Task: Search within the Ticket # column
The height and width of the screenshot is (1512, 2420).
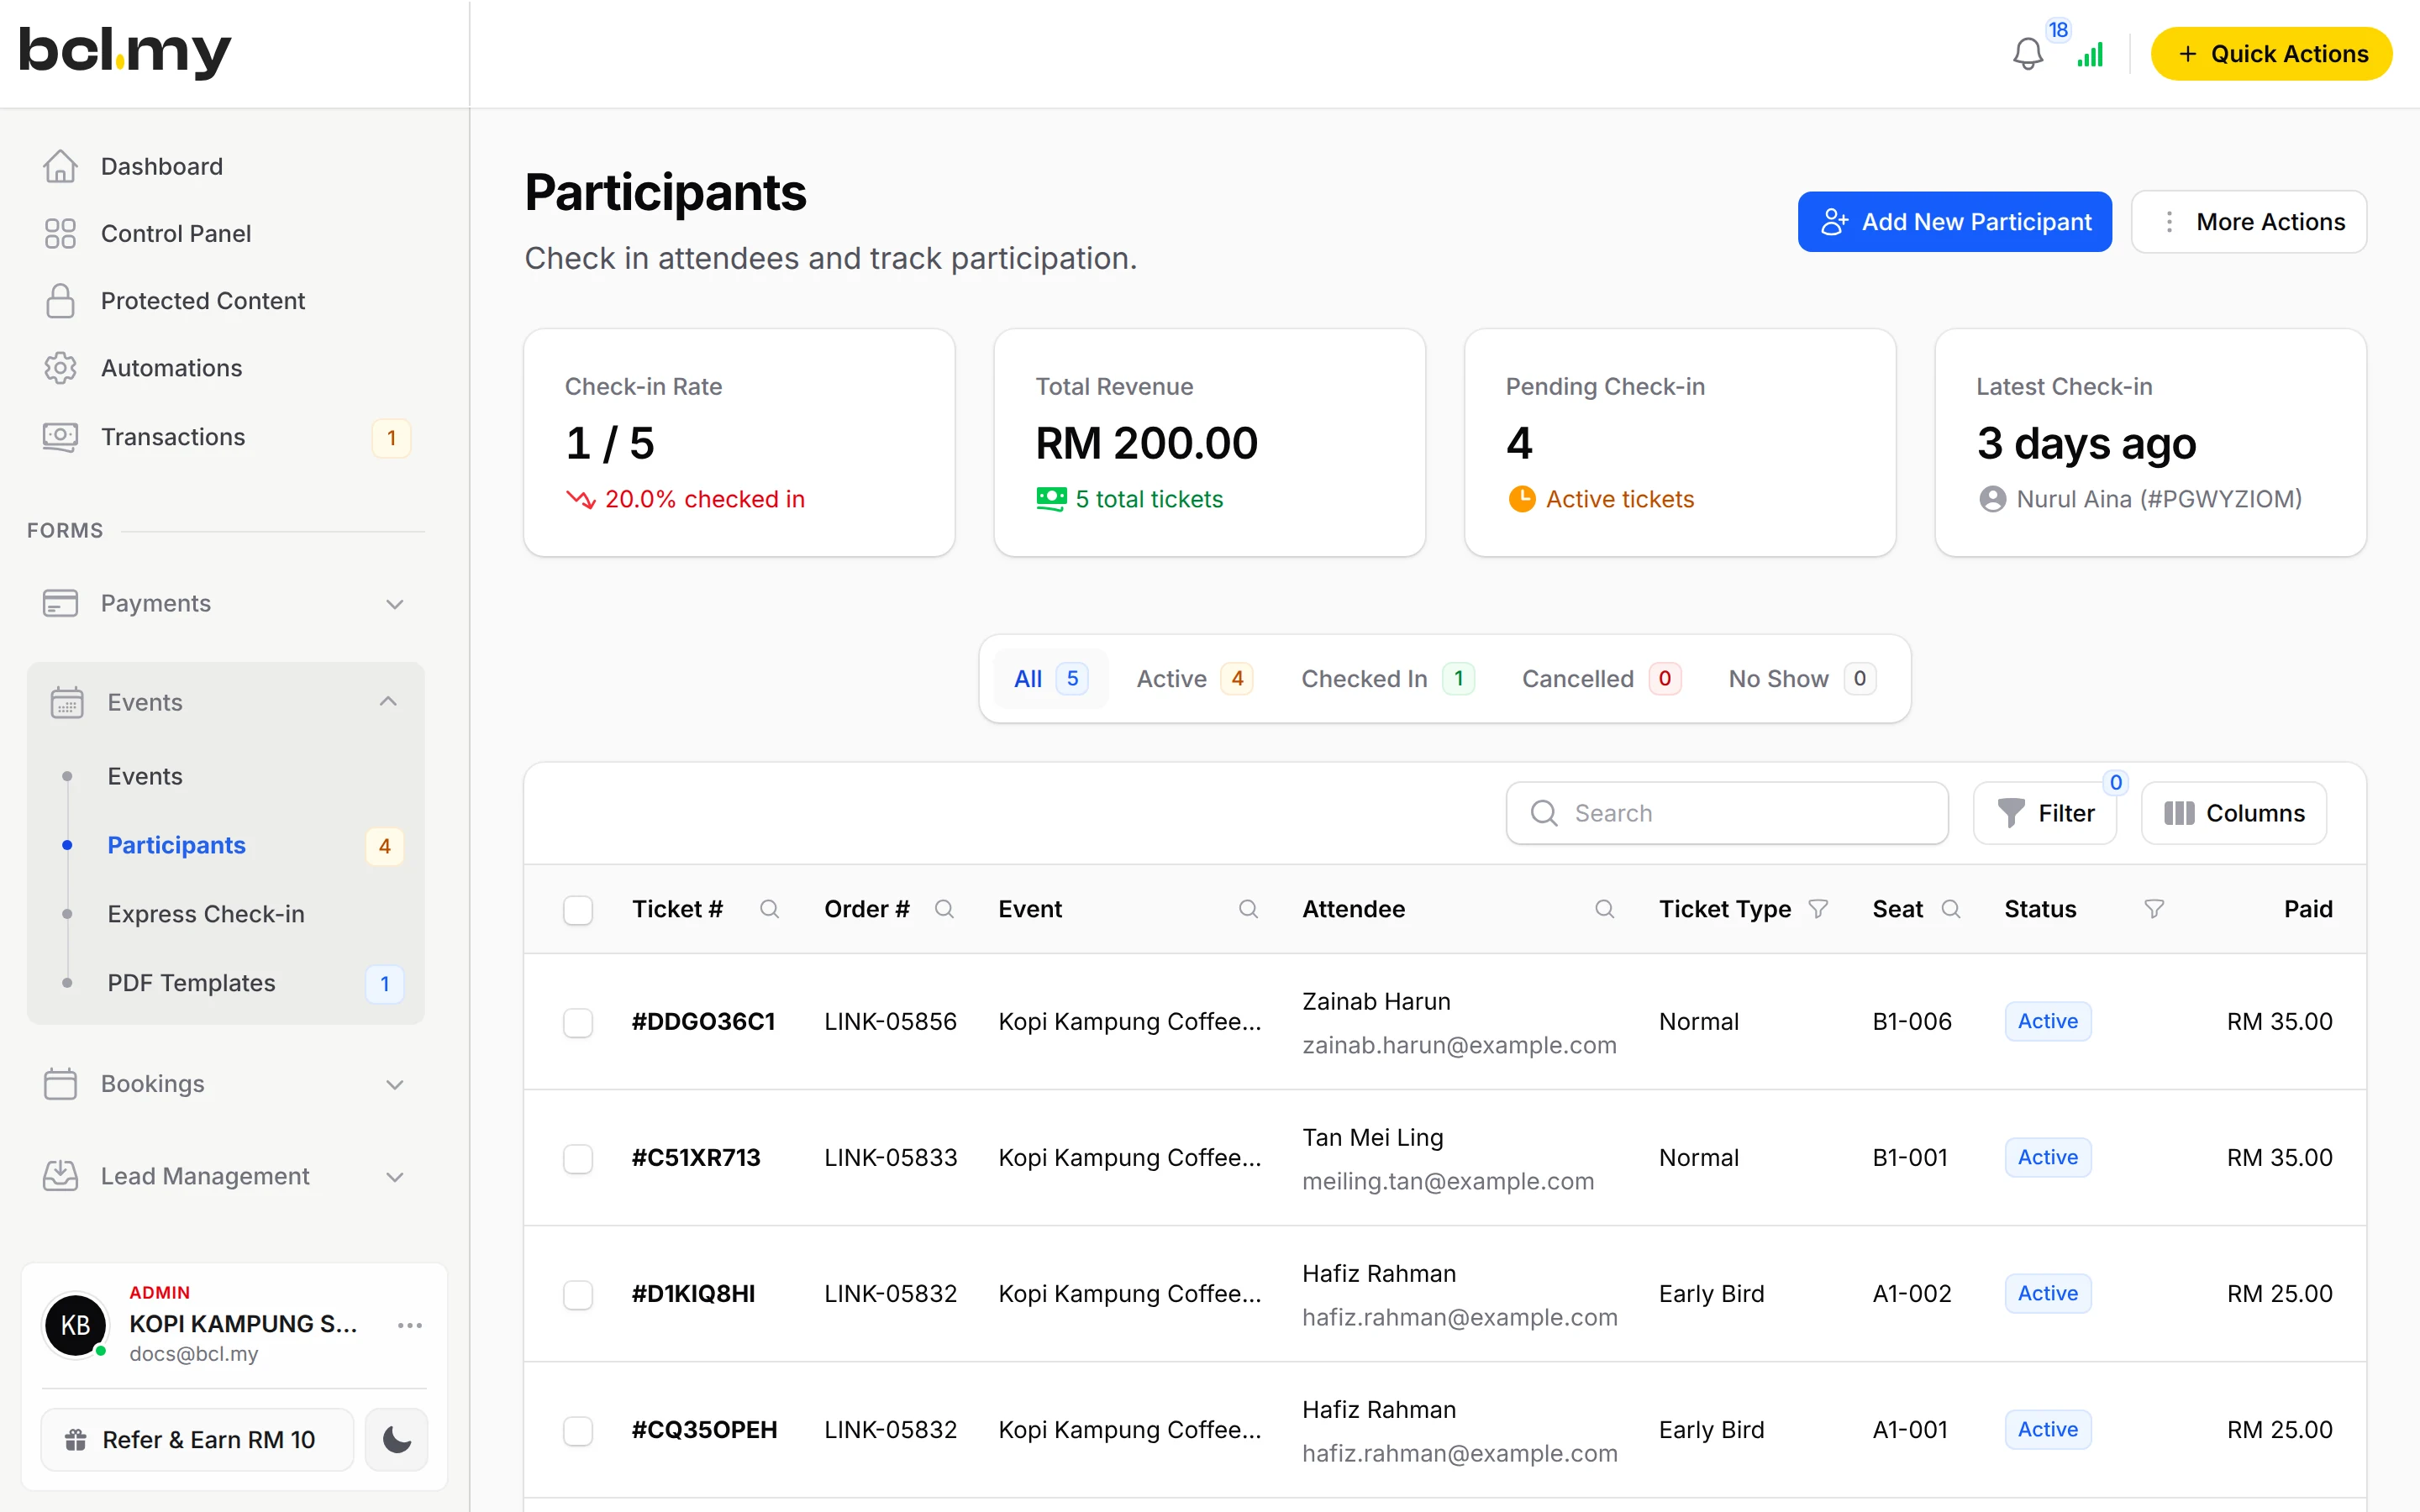Action: coord(769,909)
